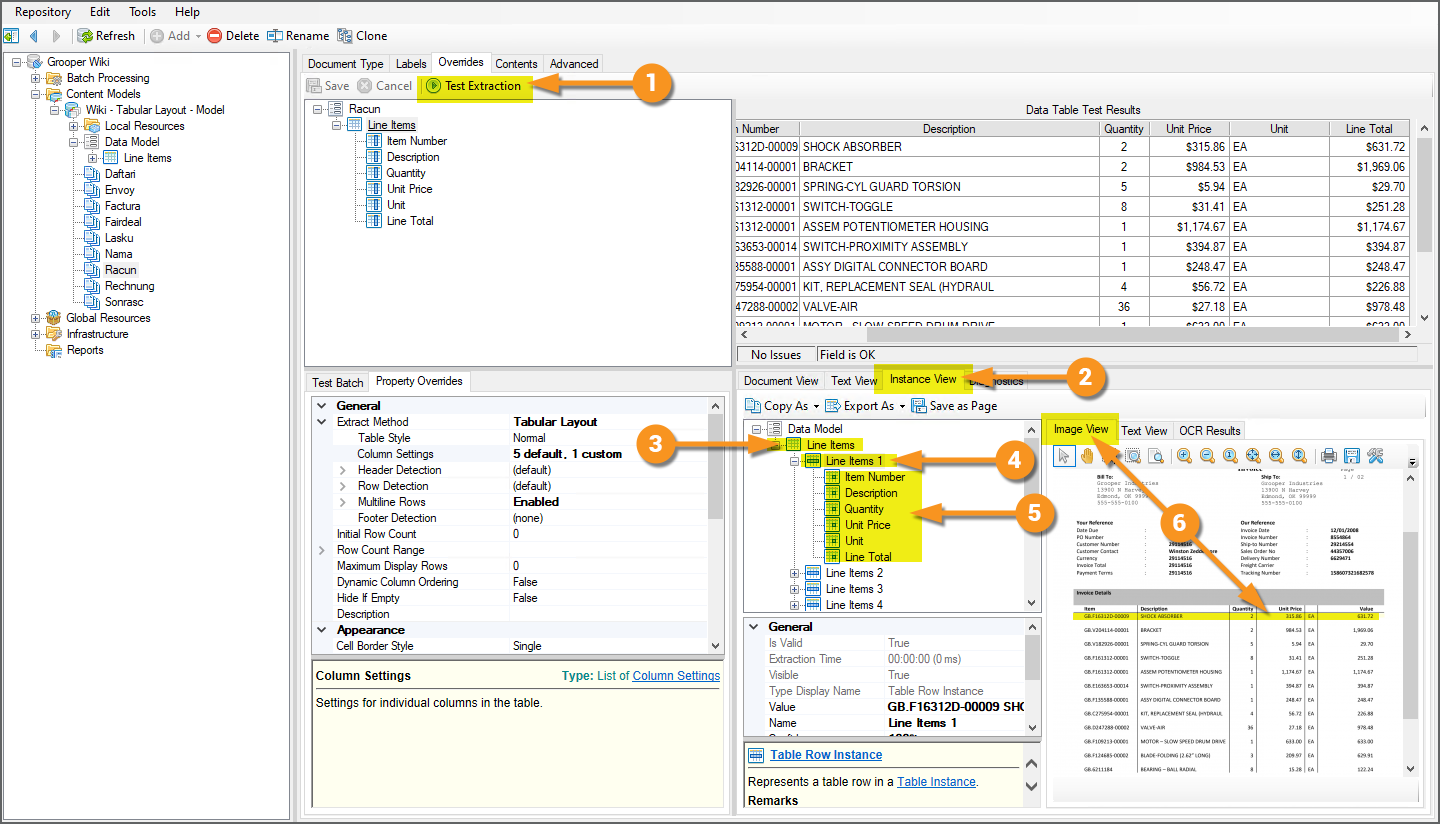Click the Delete toolbar button
Viewport: 1440px width, 824px height.
233,36
